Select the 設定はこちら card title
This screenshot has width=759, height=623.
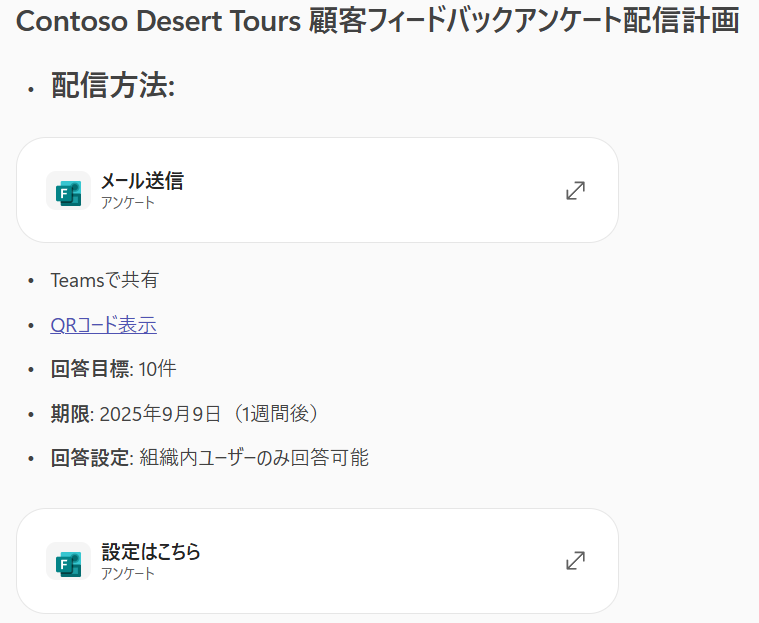[x=151, y=552]
